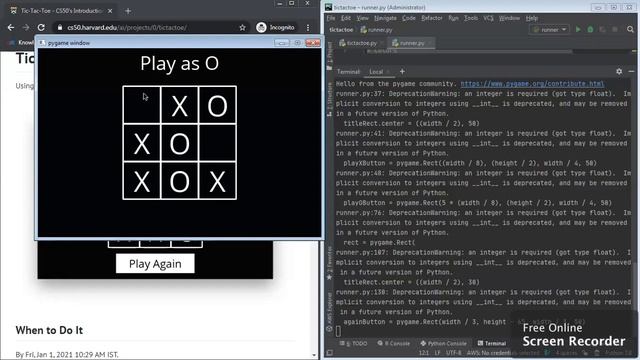Close the Tic-Tac-Toe Chrome tab
This screenshot has width=640, height=360.
click(x=110, y=11)
